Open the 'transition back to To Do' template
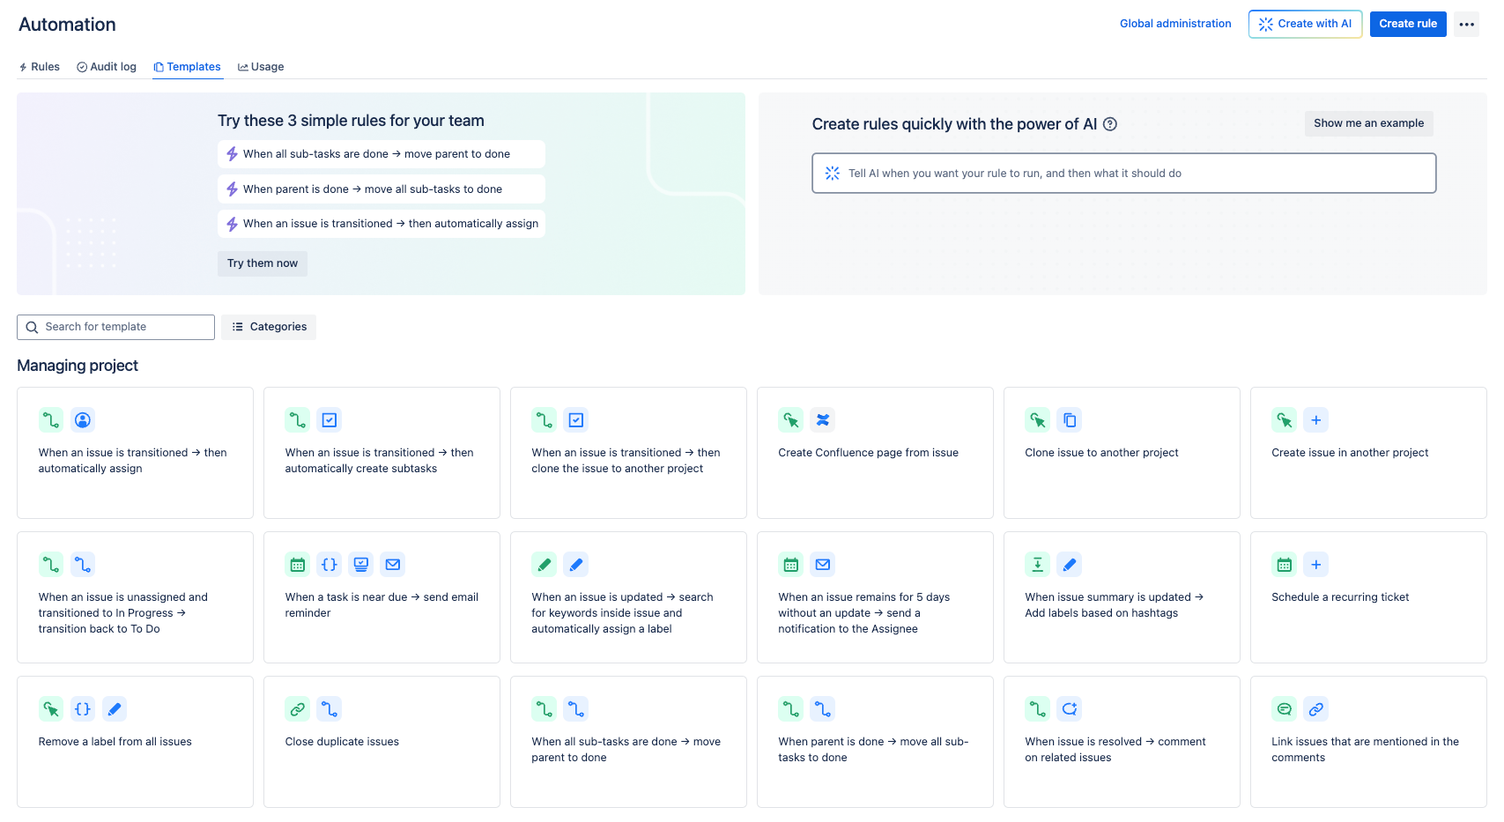 point(135,597)
